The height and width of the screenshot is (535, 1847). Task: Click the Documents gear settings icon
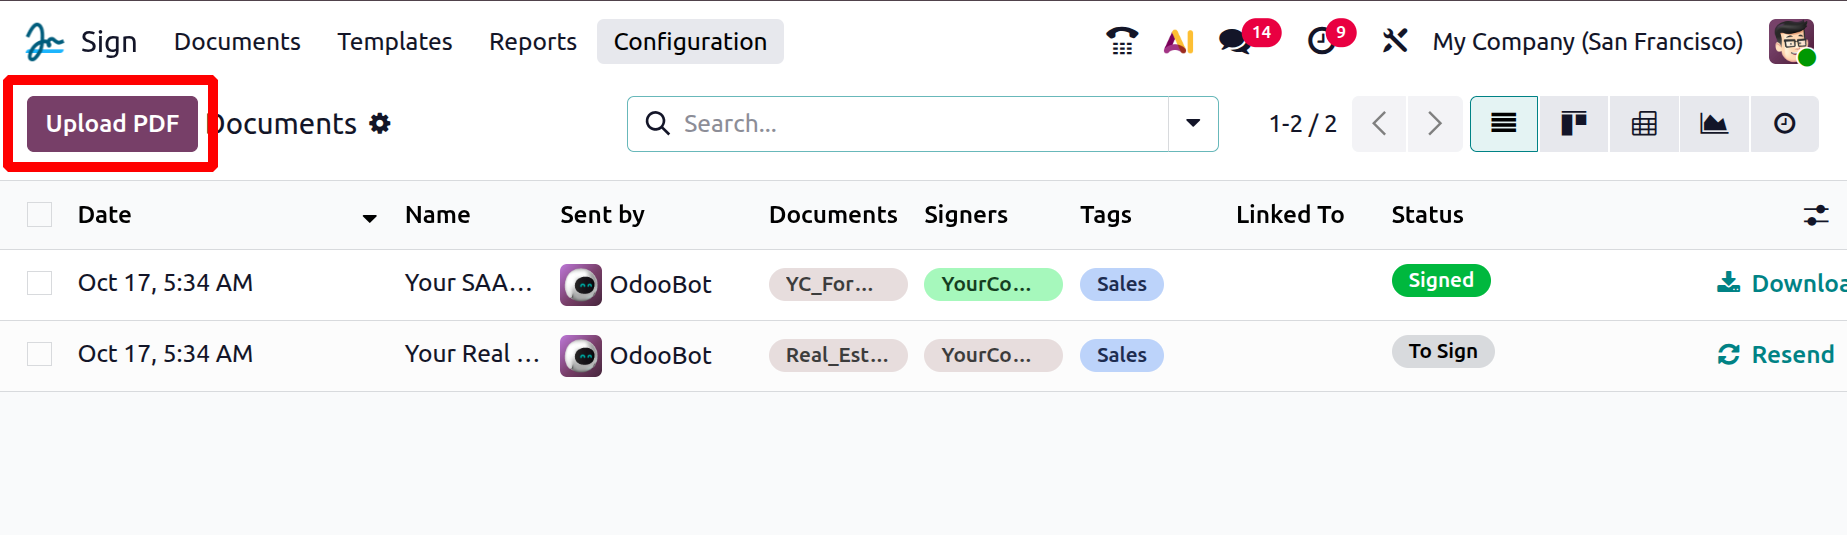[380, 124]
